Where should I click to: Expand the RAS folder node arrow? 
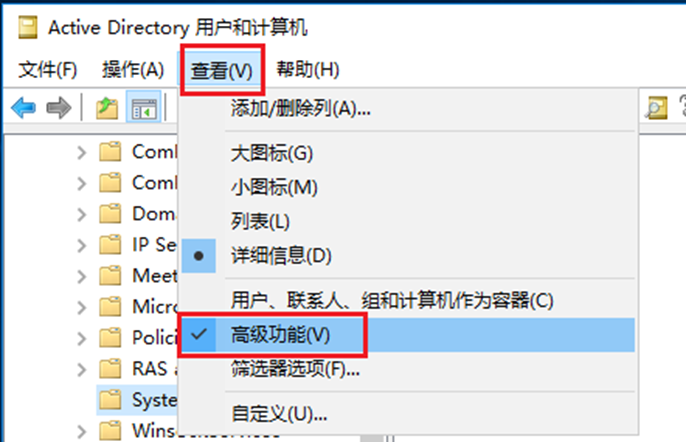pos(83,368)
